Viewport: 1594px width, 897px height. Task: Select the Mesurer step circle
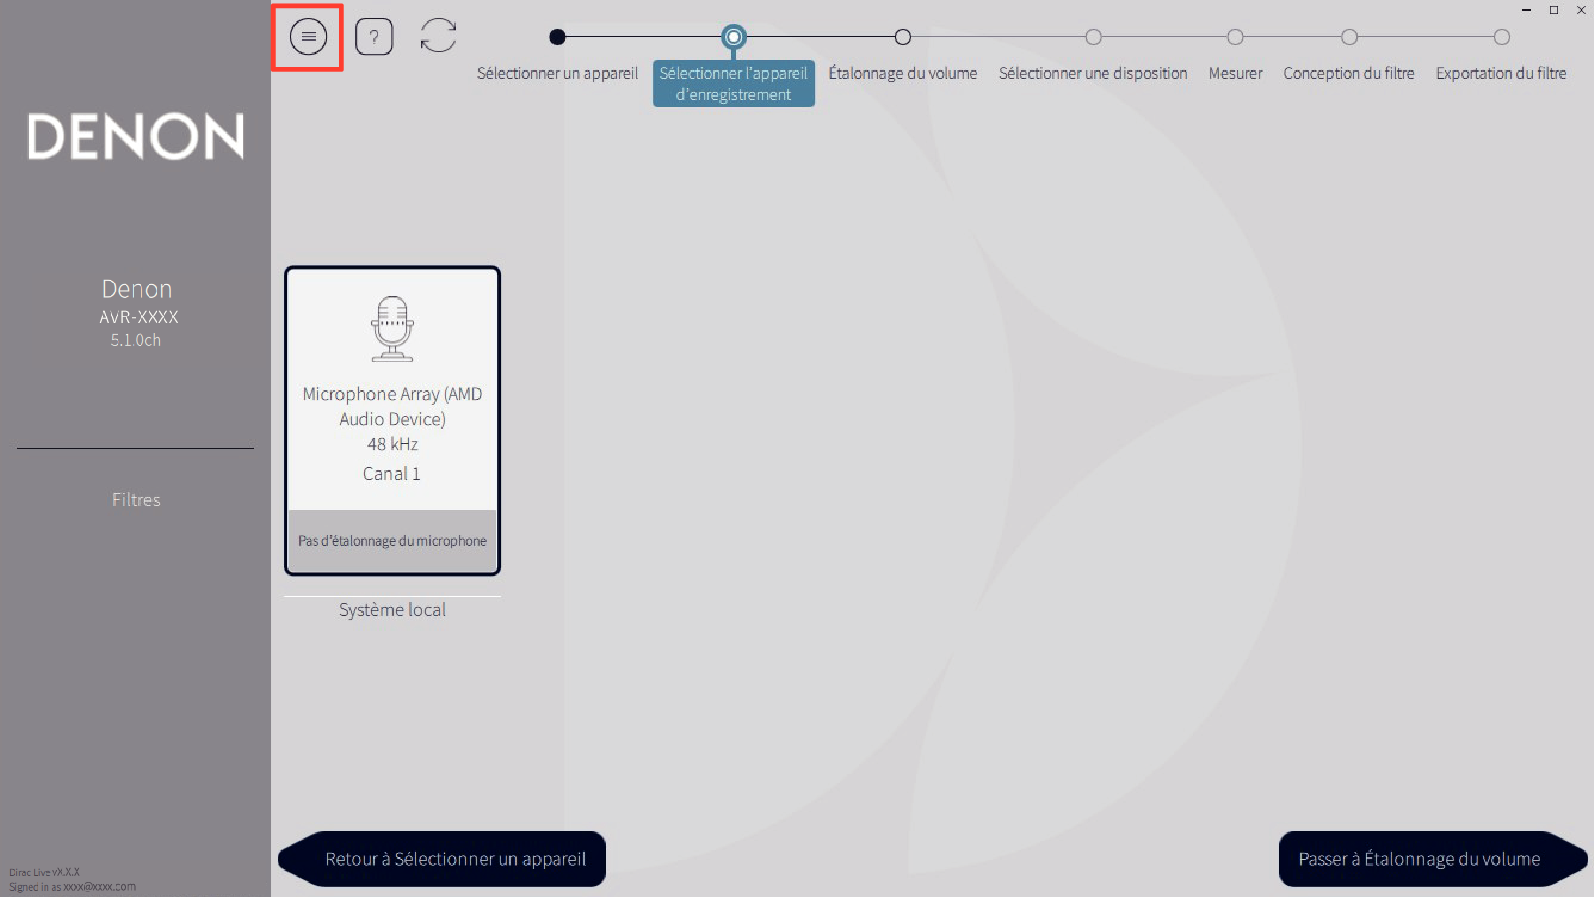(1235, 37)
